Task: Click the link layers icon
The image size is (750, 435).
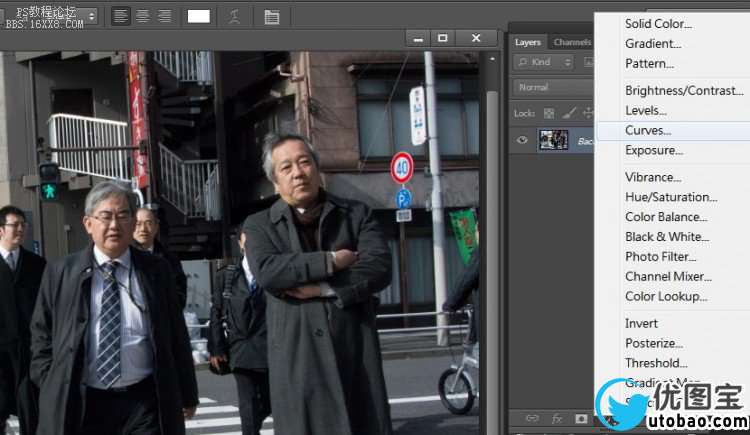Action: coord(532,419)
